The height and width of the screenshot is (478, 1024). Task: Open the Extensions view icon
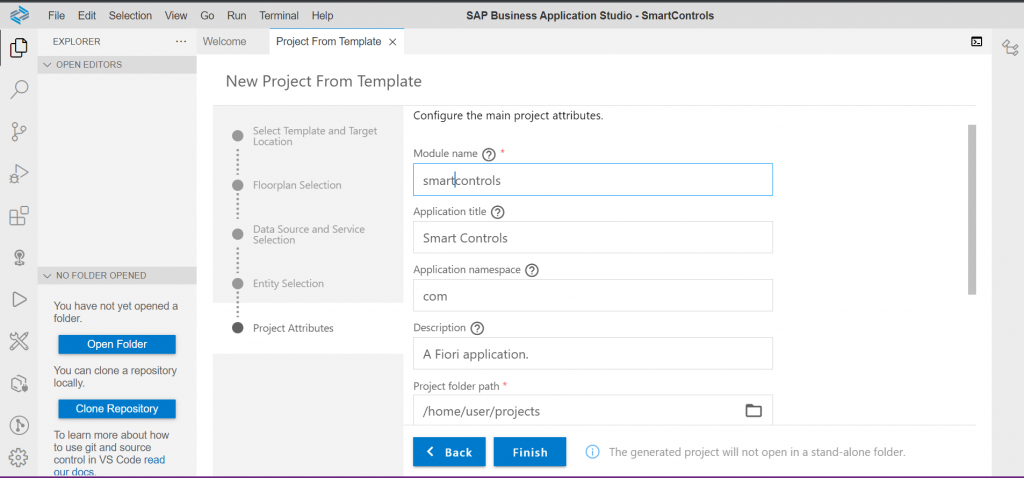[x=19, y=215]
